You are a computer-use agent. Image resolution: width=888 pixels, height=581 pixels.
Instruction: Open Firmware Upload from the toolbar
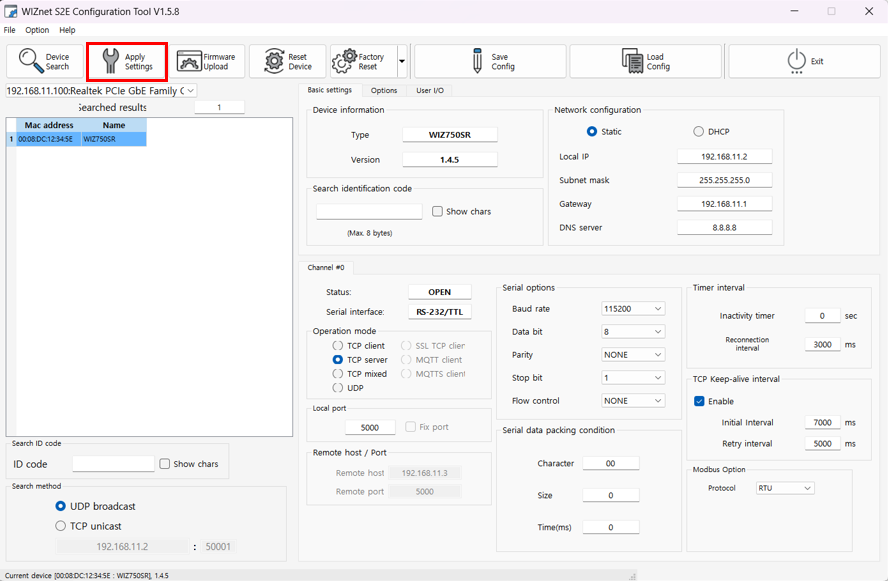click(189, 62)
